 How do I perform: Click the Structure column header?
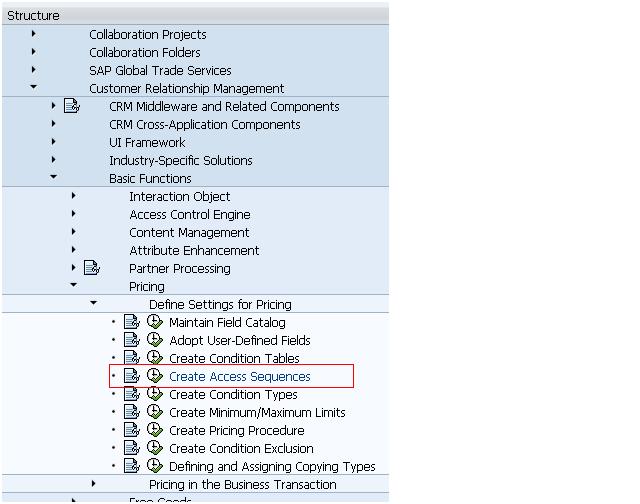pyautogui.click(x=196, y=16)
